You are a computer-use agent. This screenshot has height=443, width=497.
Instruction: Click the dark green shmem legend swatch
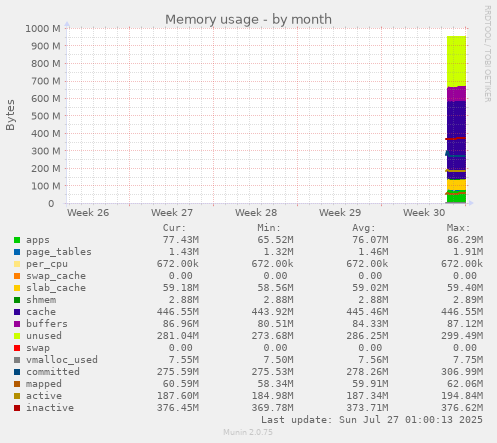coord(17,300)
